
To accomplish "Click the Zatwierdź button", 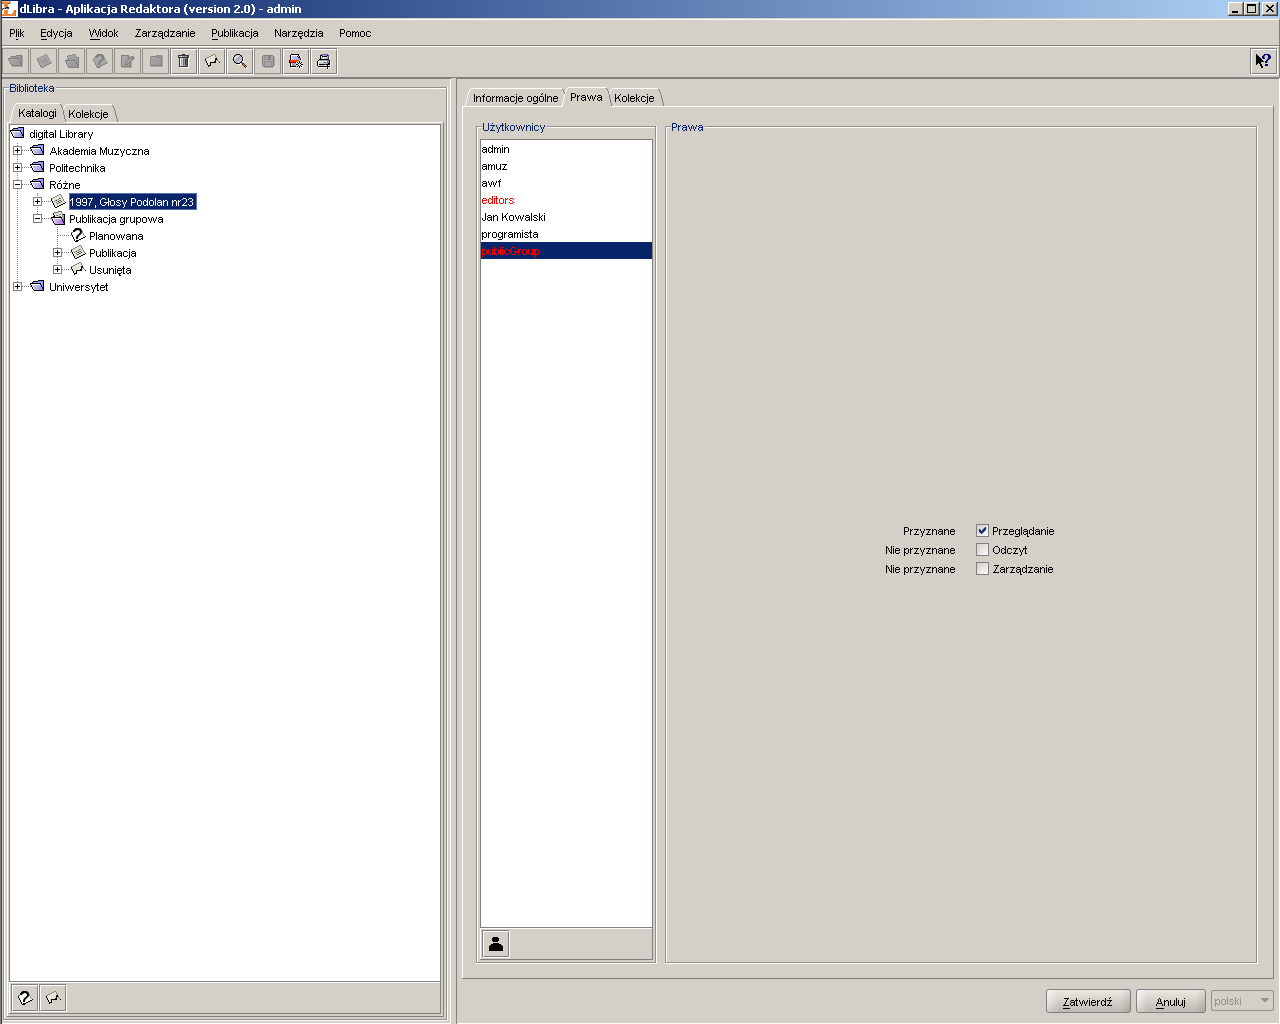I will tap(1088, 1001).
